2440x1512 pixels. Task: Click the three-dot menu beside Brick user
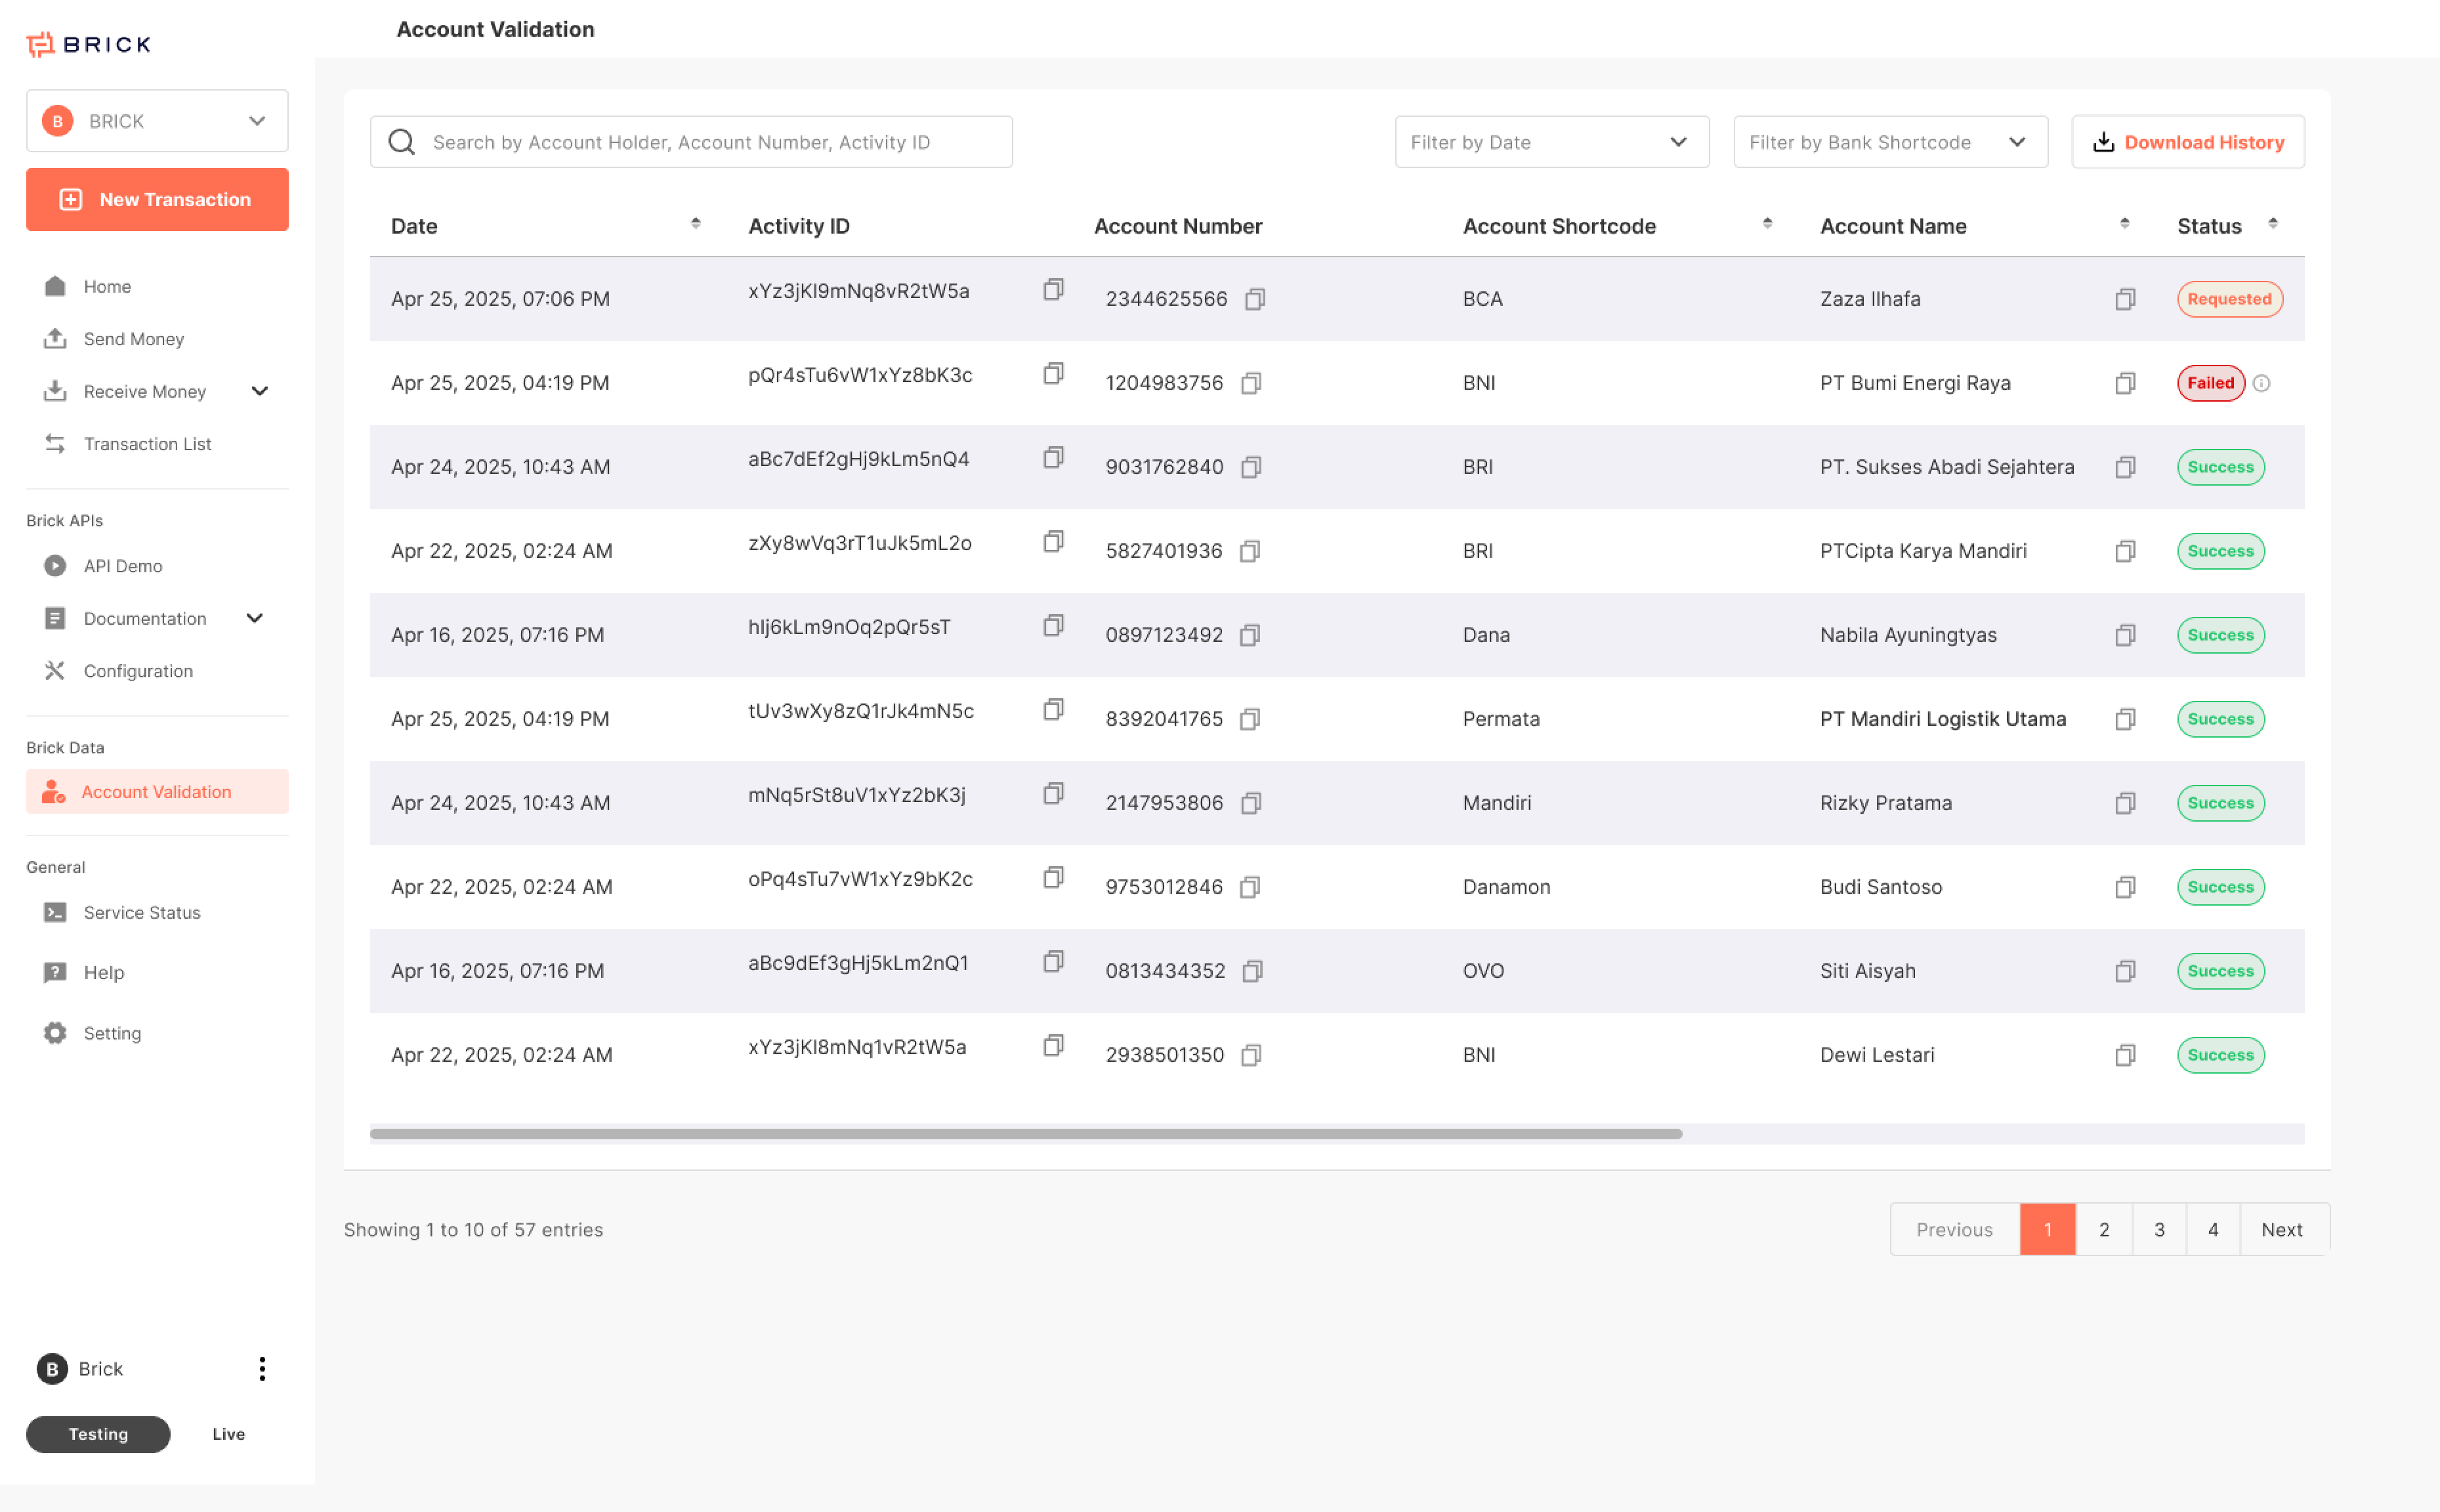262,1368
